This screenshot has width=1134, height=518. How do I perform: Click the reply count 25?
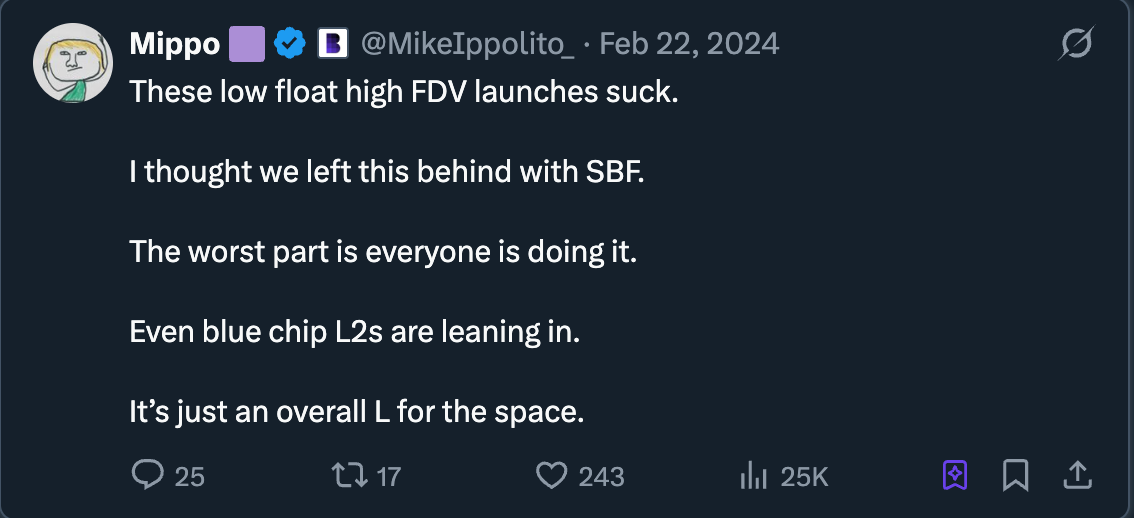click(x=190, y=477)
